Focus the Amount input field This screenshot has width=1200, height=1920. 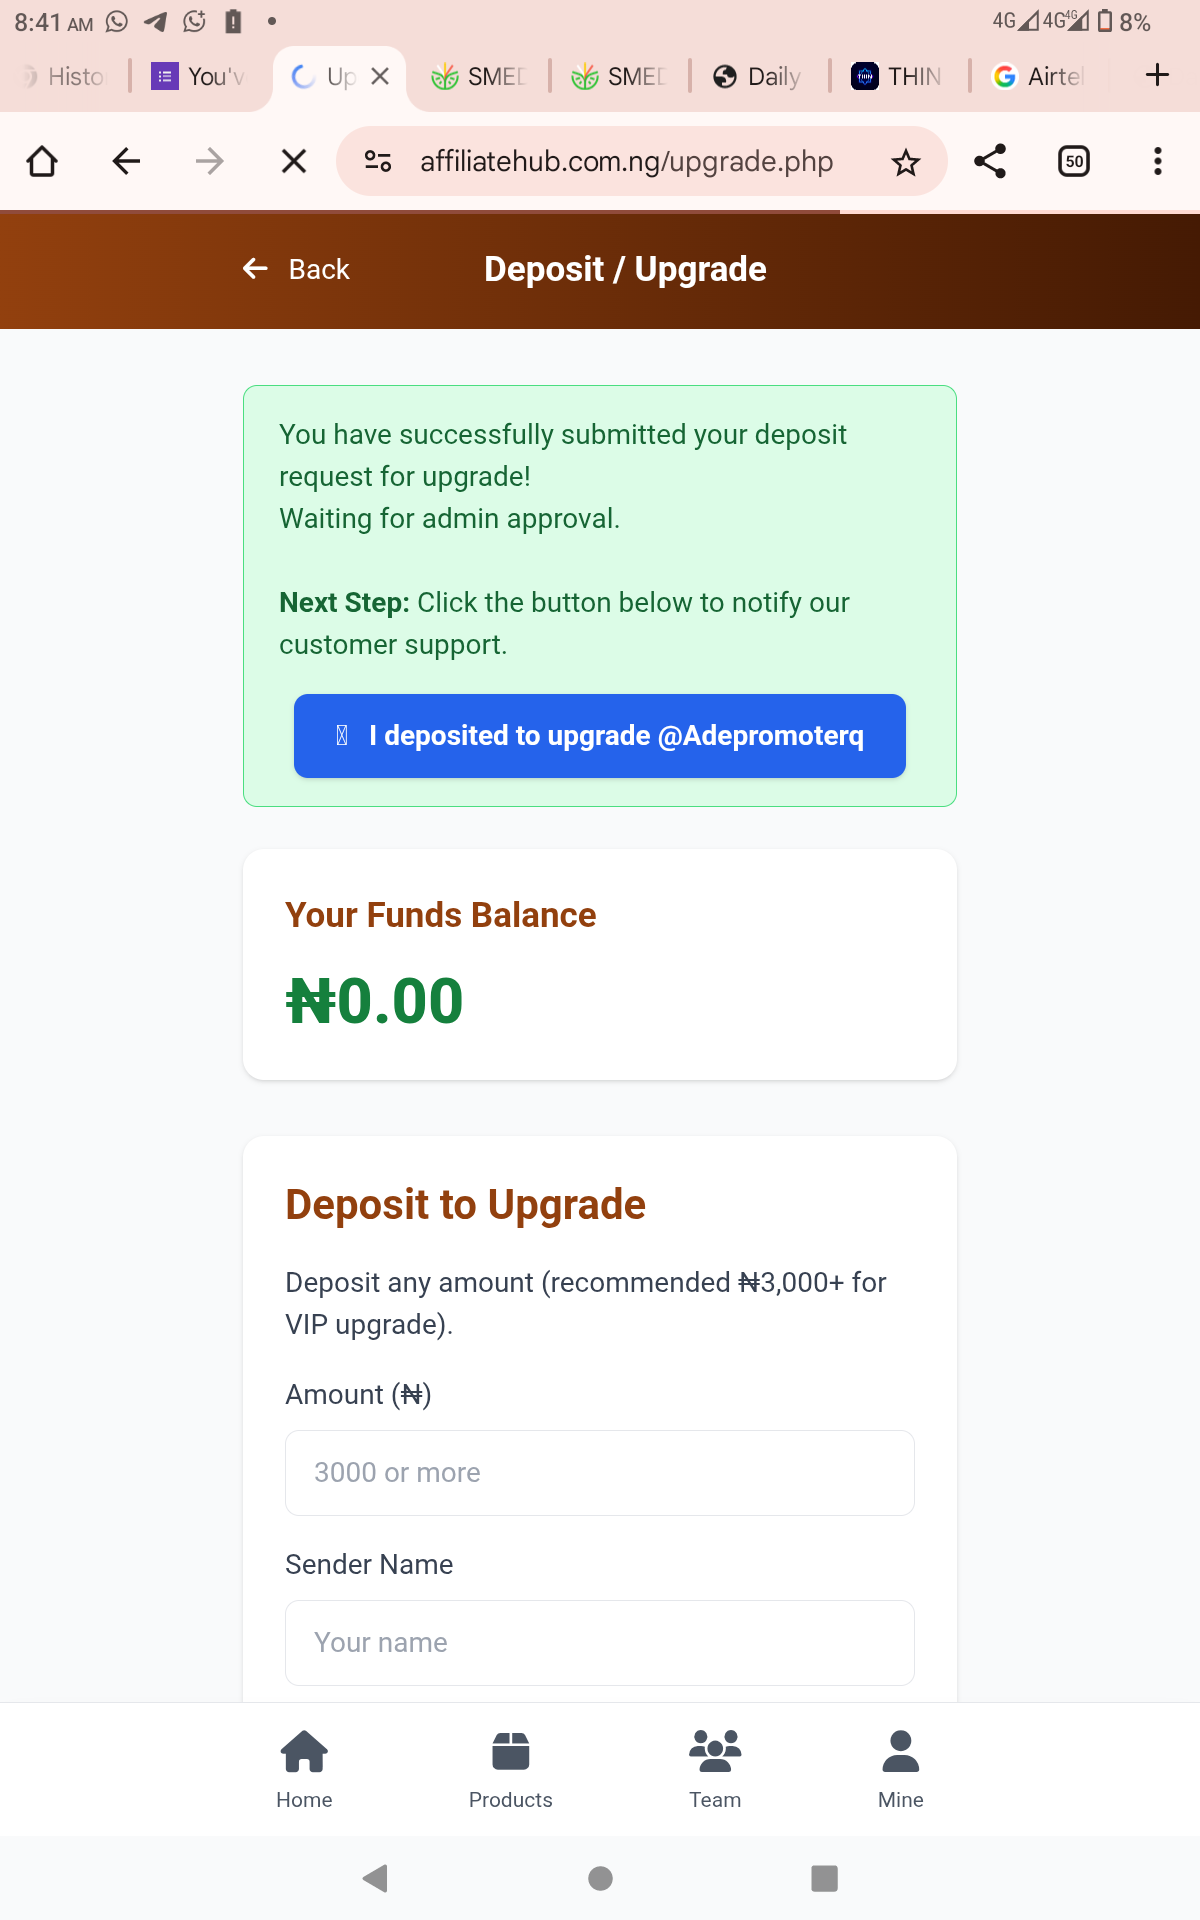pos(600,1473)
